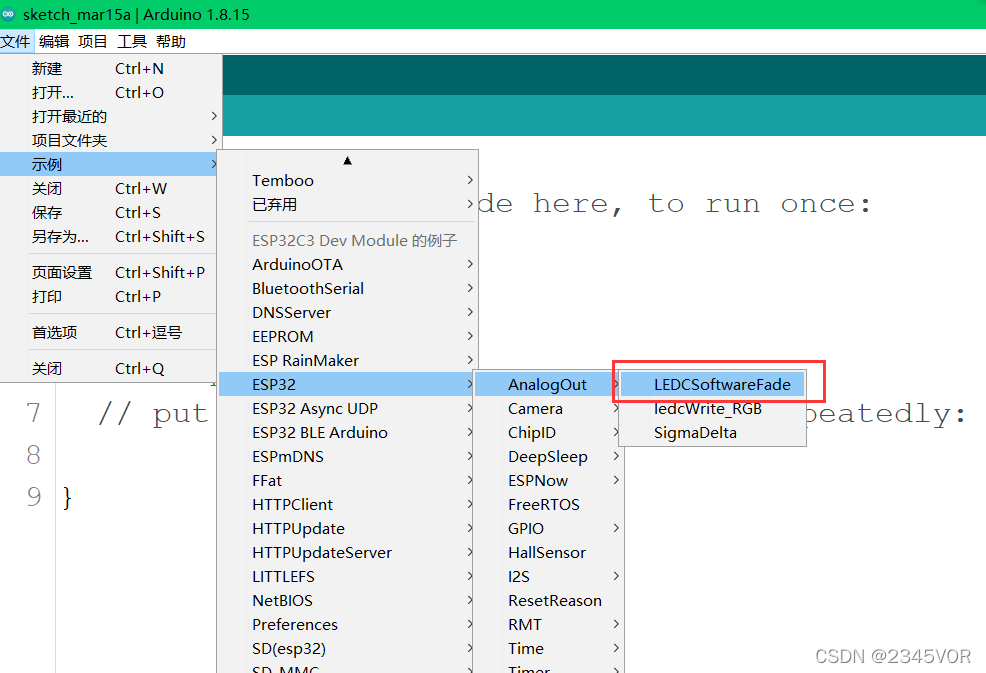Open the FreeRTOS example
986x673 pixels.
(x=548, y=504)
